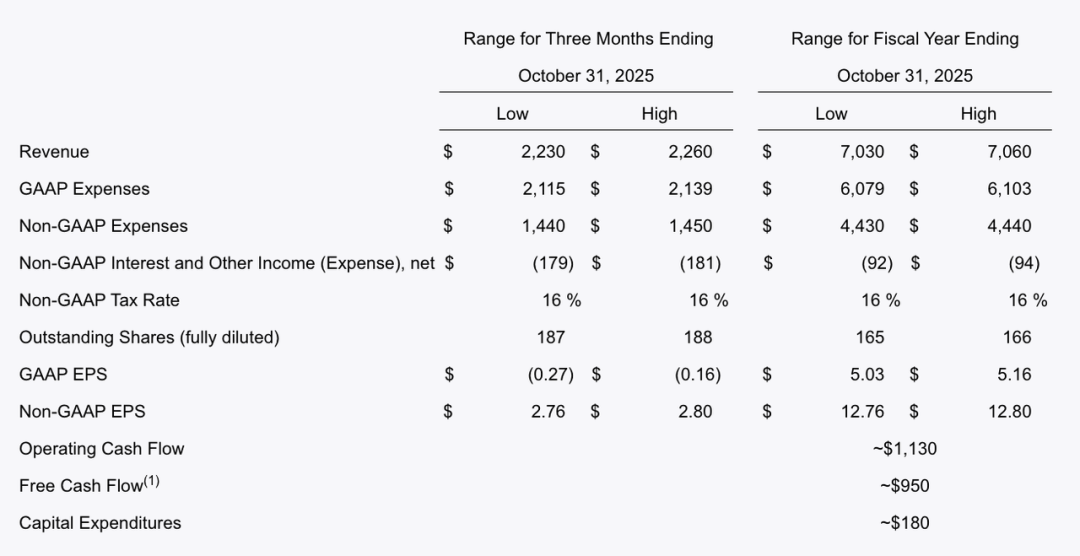Select the ~$180 capital expenditures value

click(x=905, y=522)
